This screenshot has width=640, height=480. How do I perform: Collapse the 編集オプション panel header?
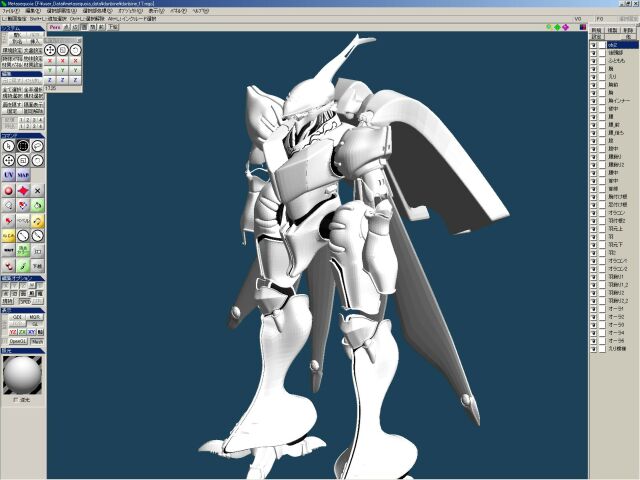[23, 278]
